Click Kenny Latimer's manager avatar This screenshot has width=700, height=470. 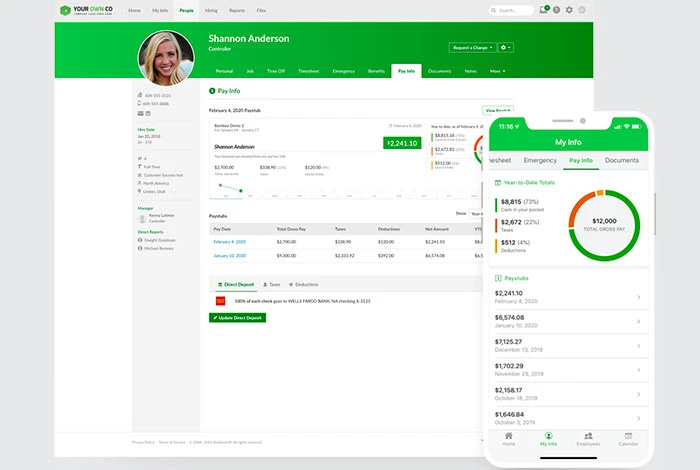click(142, 219)
